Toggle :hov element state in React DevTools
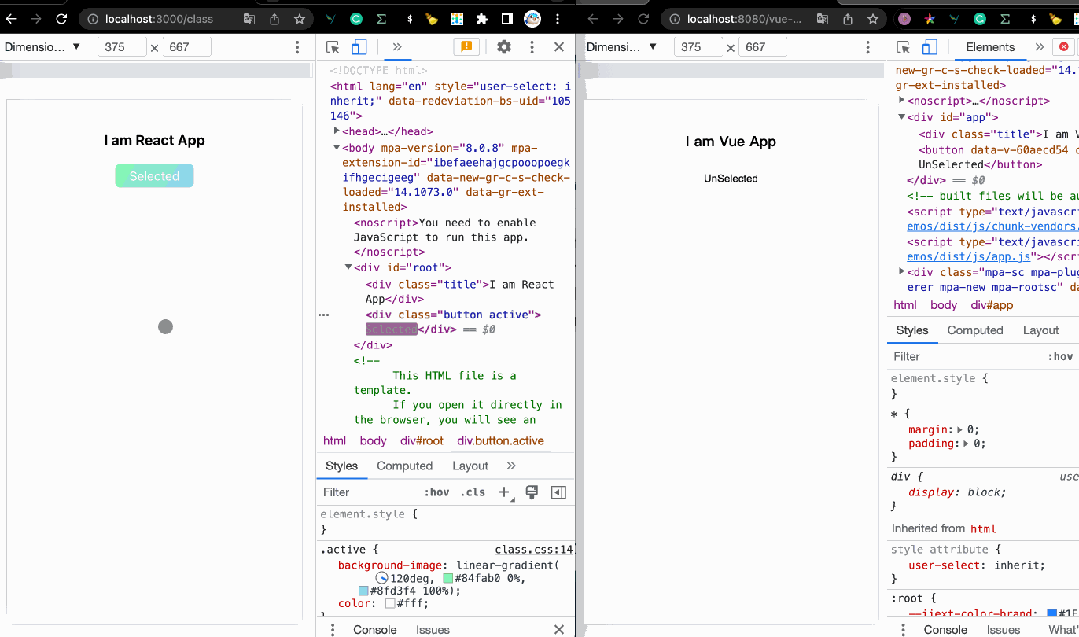This screenshot has width=1079, height=637. (436, 493)
